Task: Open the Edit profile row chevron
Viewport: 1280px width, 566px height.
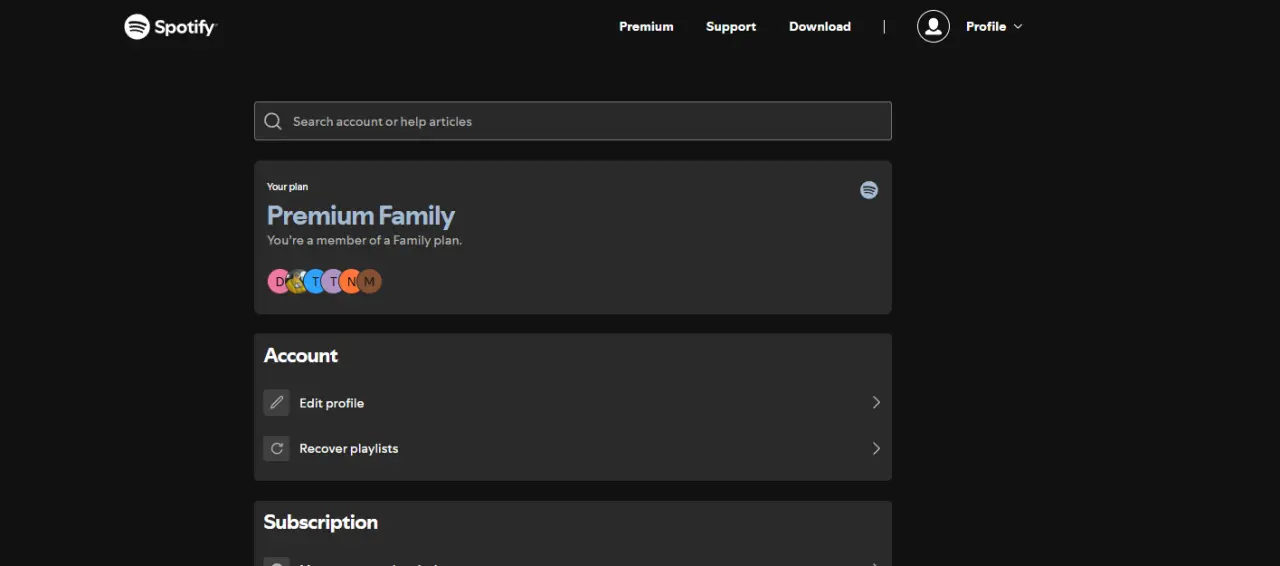Action: pos(876,402)
